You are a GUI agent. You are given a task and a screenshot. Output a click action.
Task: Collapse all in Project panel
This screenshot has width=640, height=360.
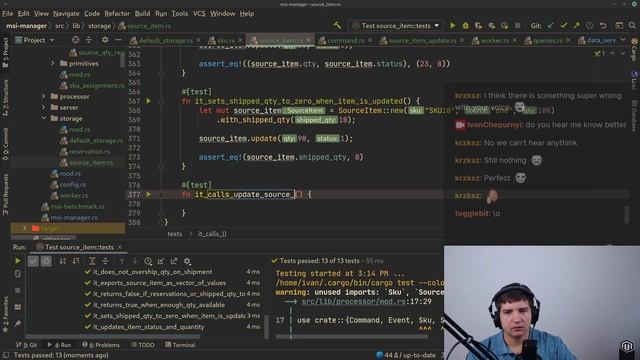pos(89,40)
